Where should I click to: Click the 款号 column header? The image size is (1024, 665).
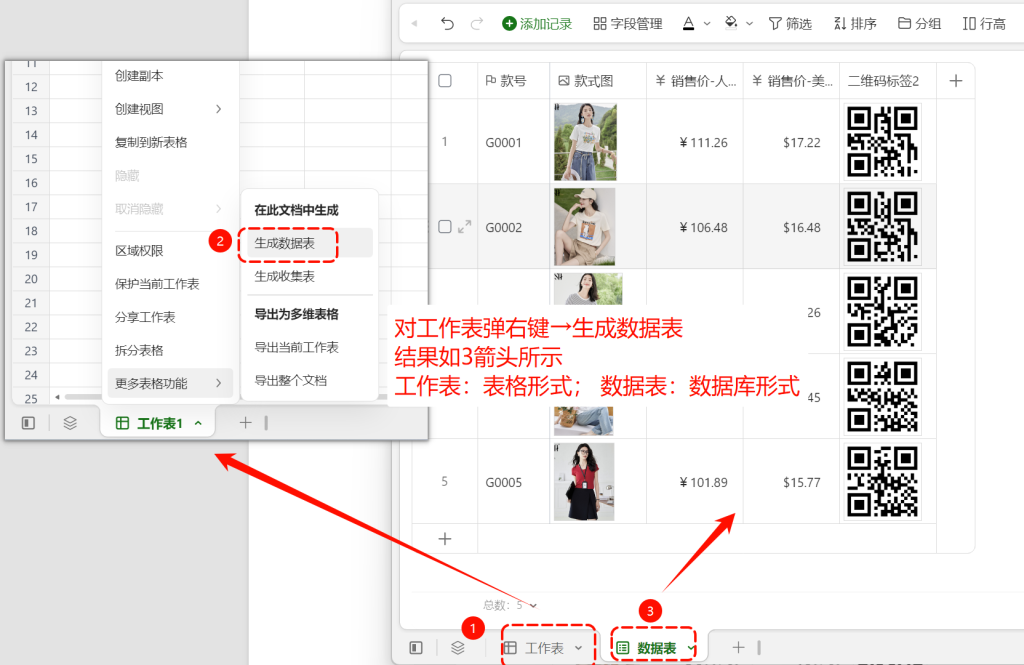click(x=513, y=81)
